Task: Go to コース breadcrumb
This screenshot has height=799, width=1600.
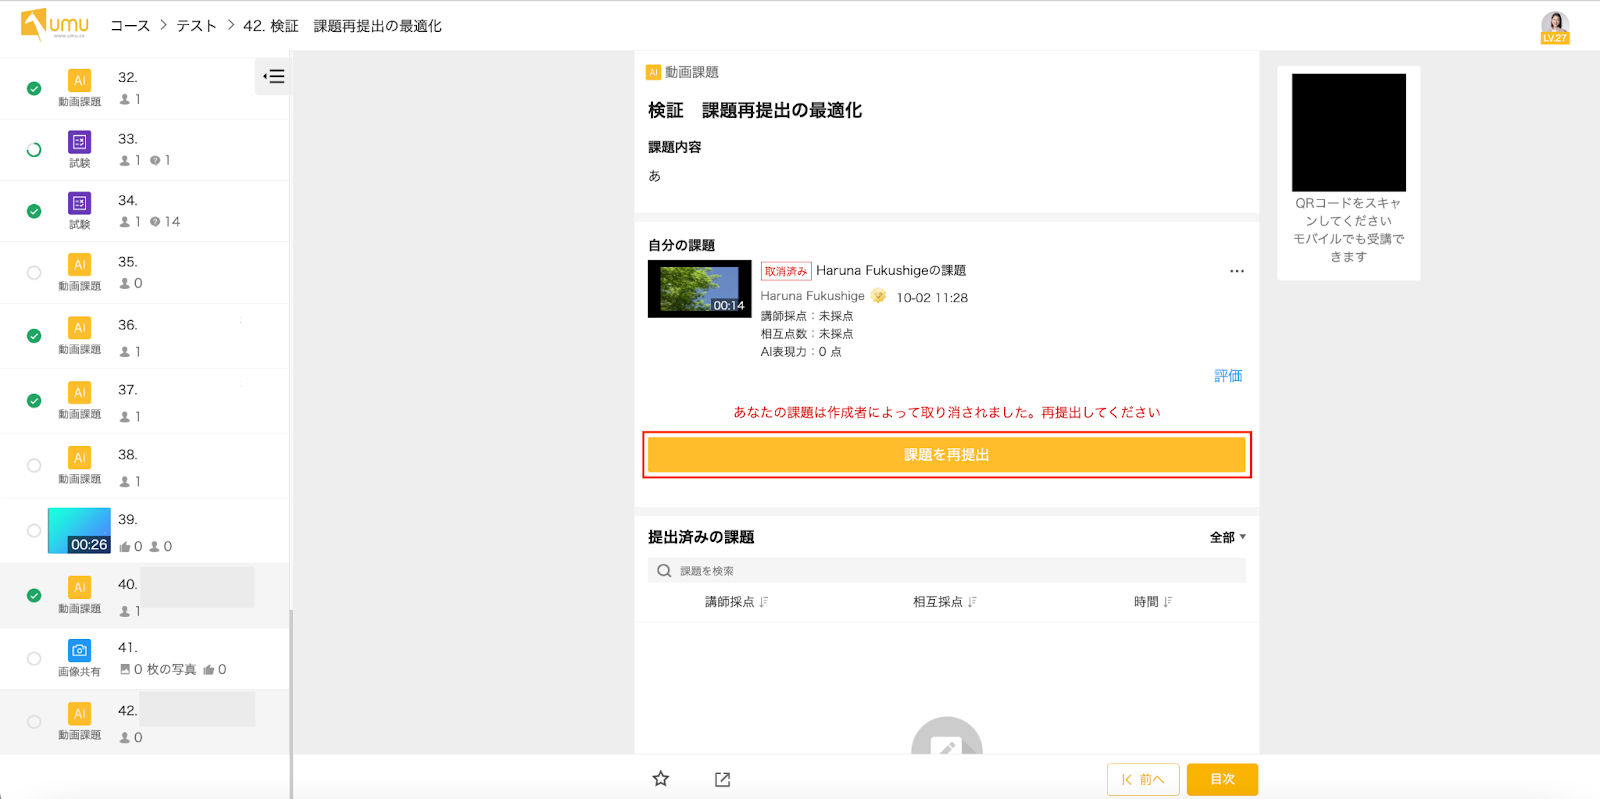Action: click(x=130, y=26)
